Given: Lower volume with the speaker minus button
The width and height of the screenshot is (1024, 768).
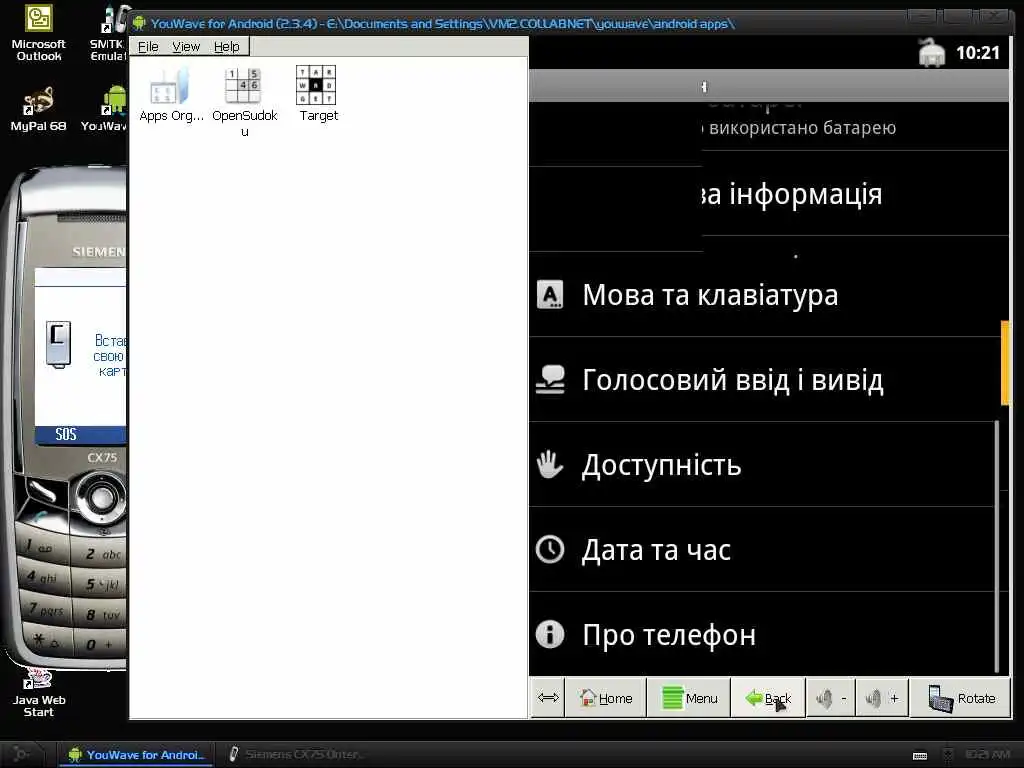Looking at the screenshot, I should [x=831, y=698].
